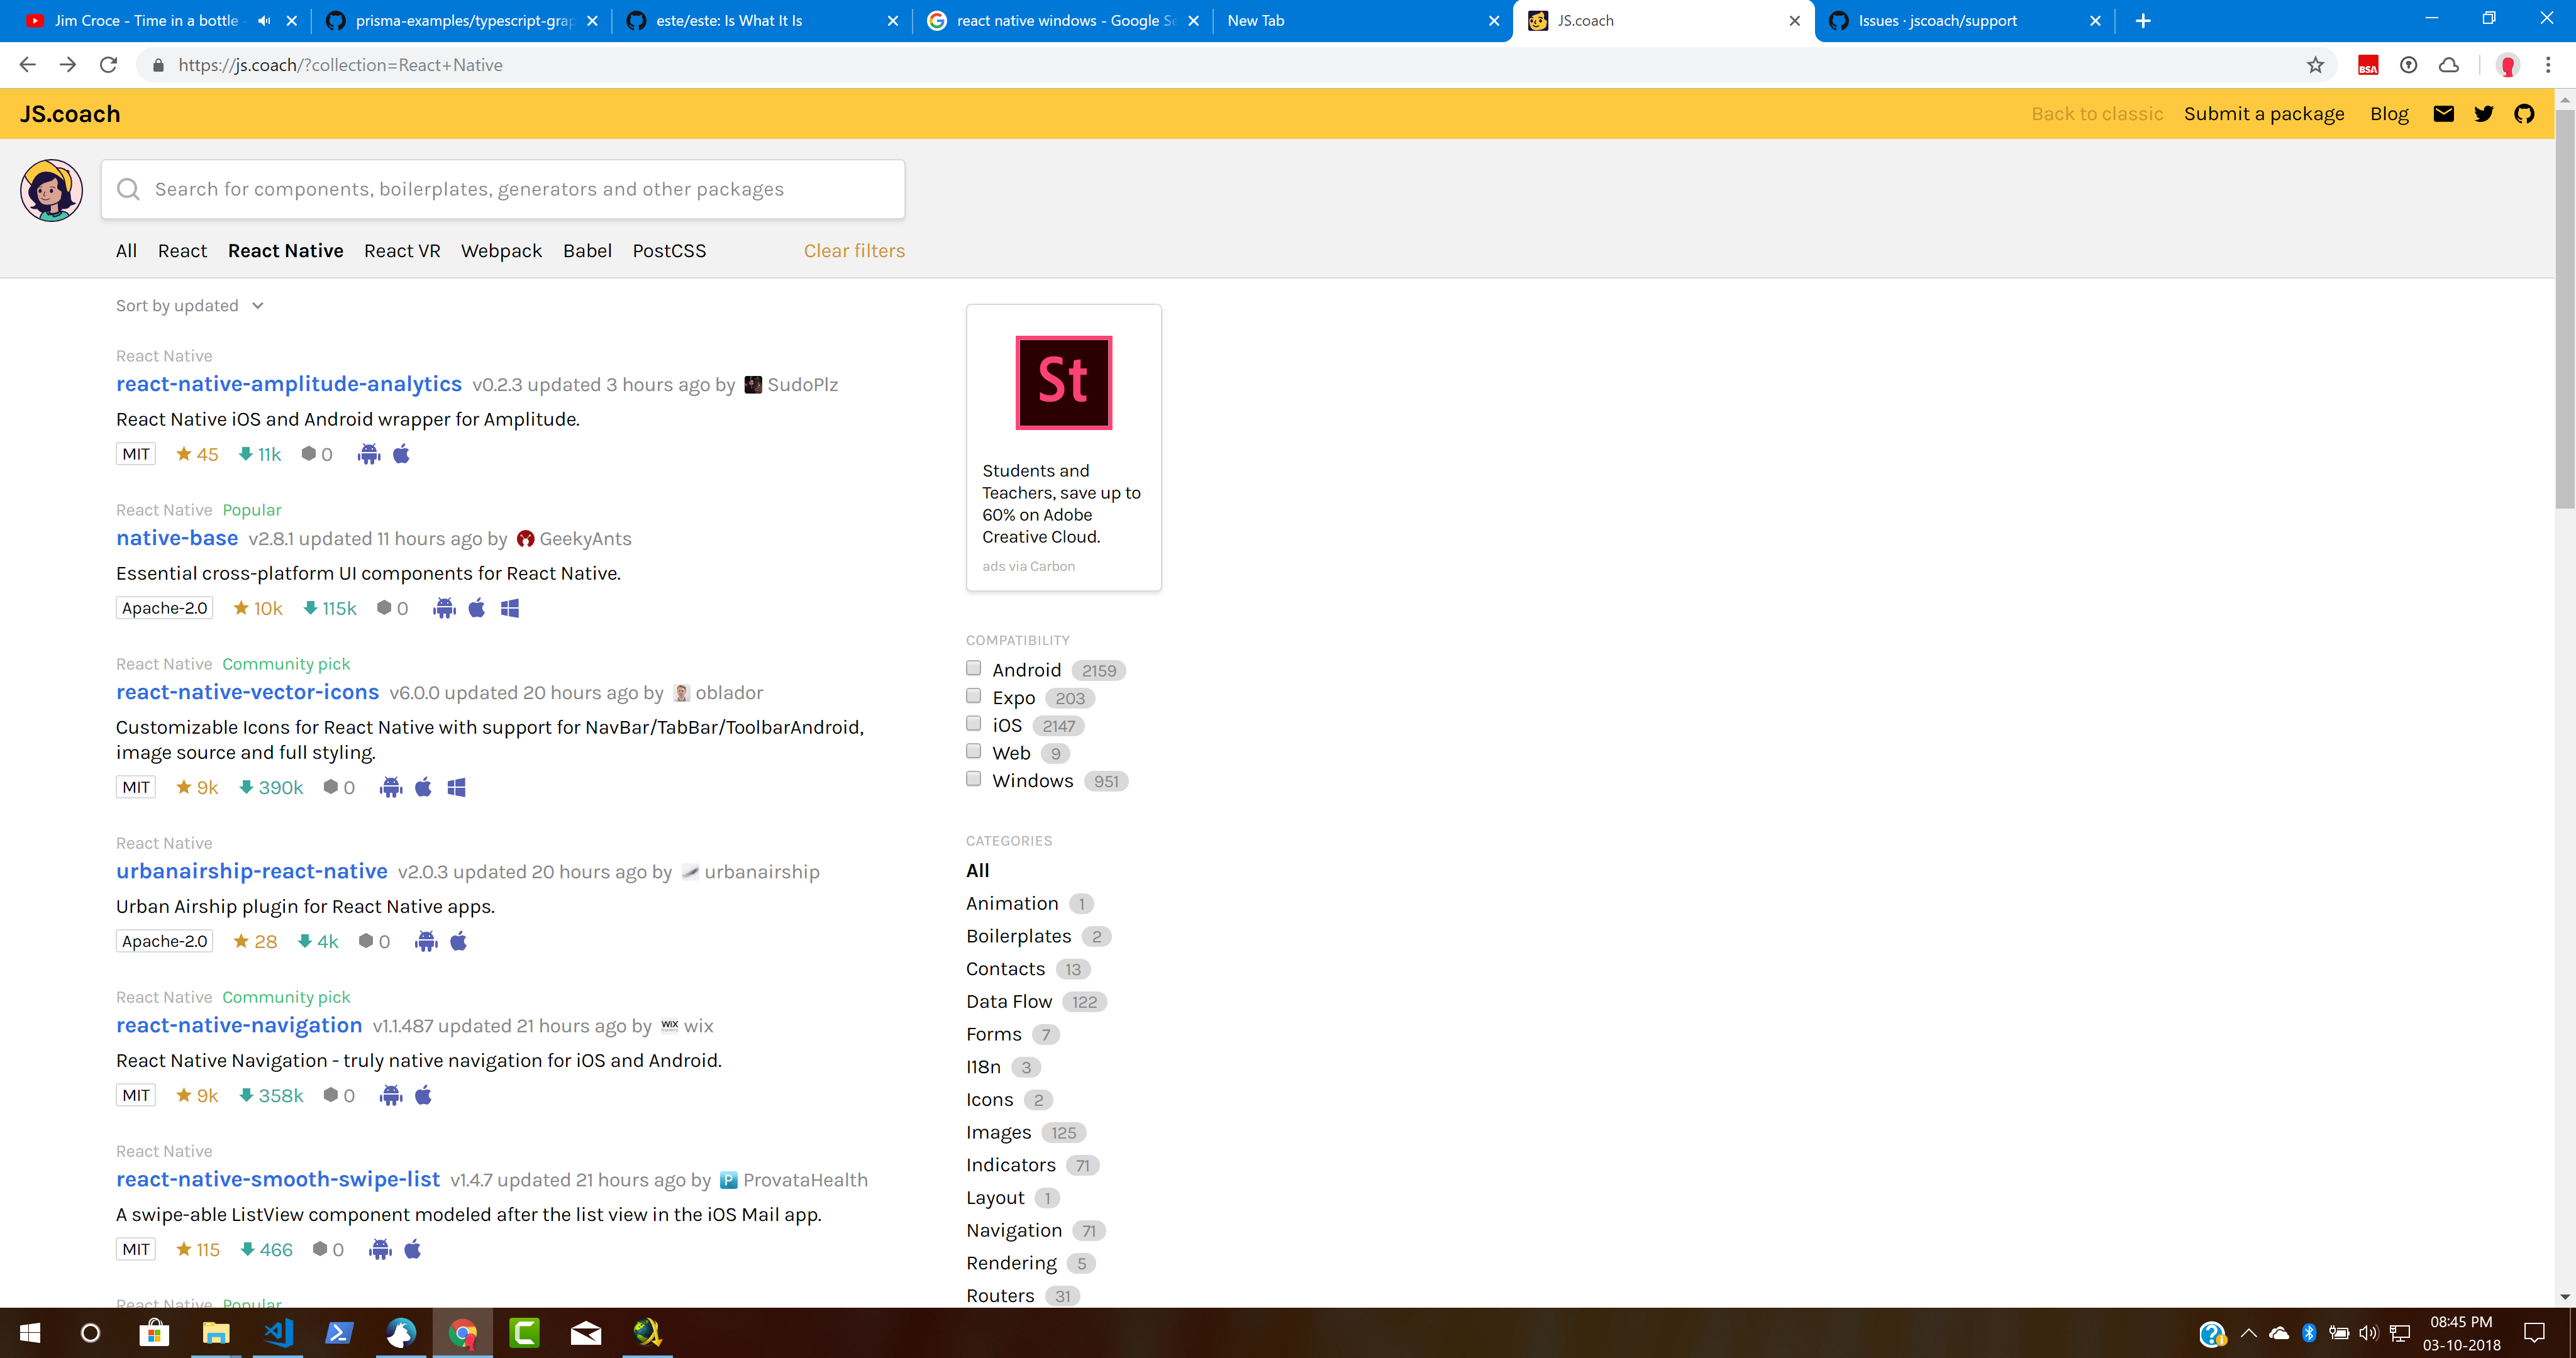
Task: Click the mail icon in the header
Action: click(2444, 113)
